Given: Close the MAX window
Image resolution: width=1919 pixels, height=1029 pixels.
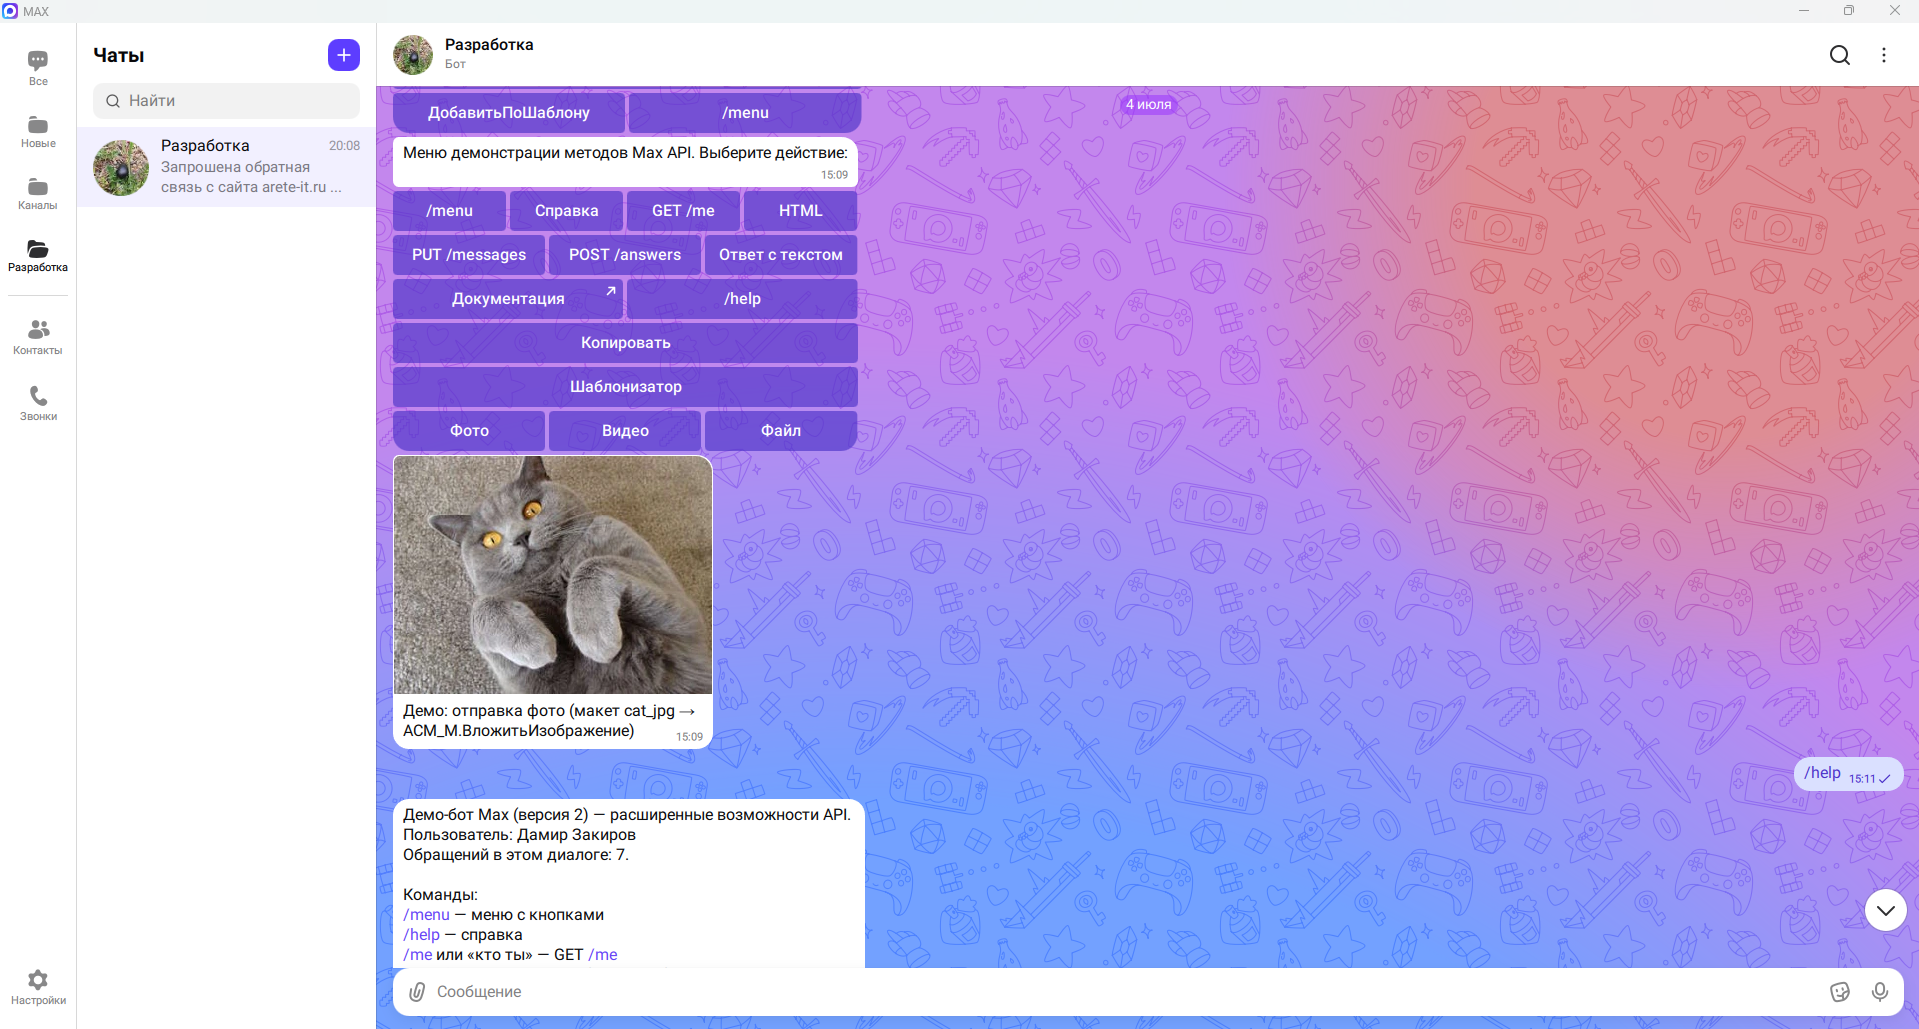Looking at the screenshot, I should click(1895, 11).
